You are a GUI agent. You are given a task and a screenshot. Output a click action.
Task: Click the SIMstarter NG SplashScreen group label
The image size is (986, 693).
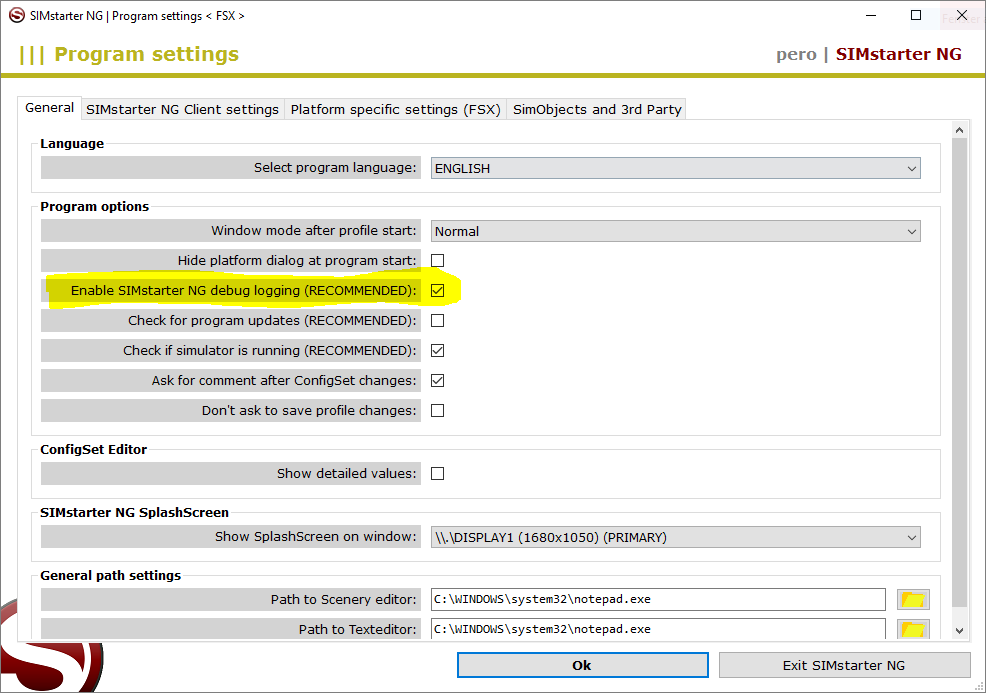tap(135, 513)
